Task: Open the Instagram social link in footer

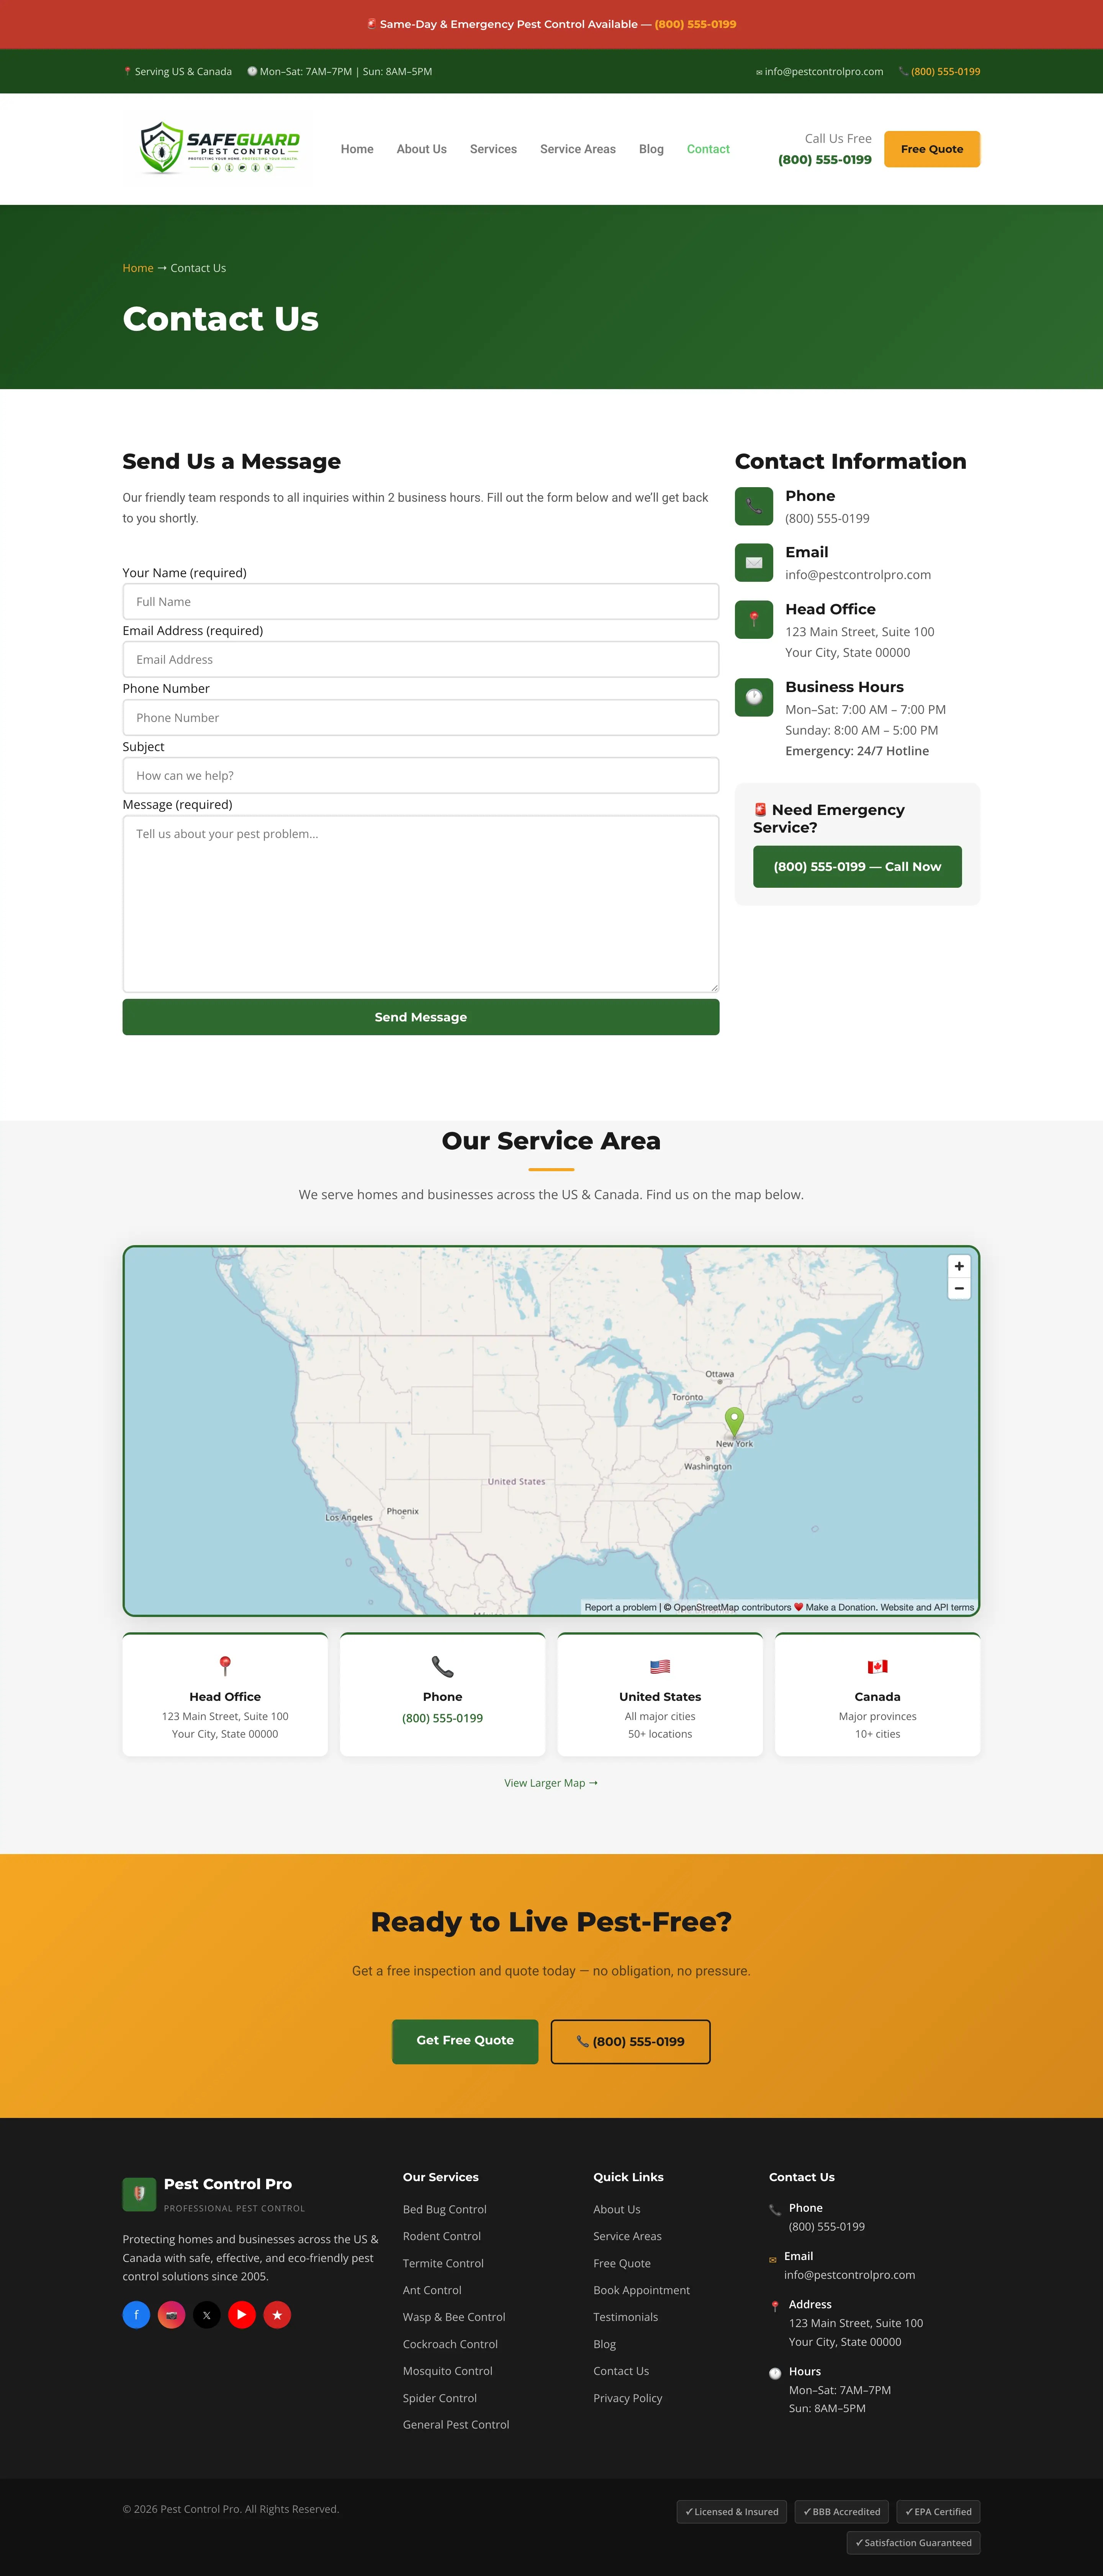Action: [172, 2315]
